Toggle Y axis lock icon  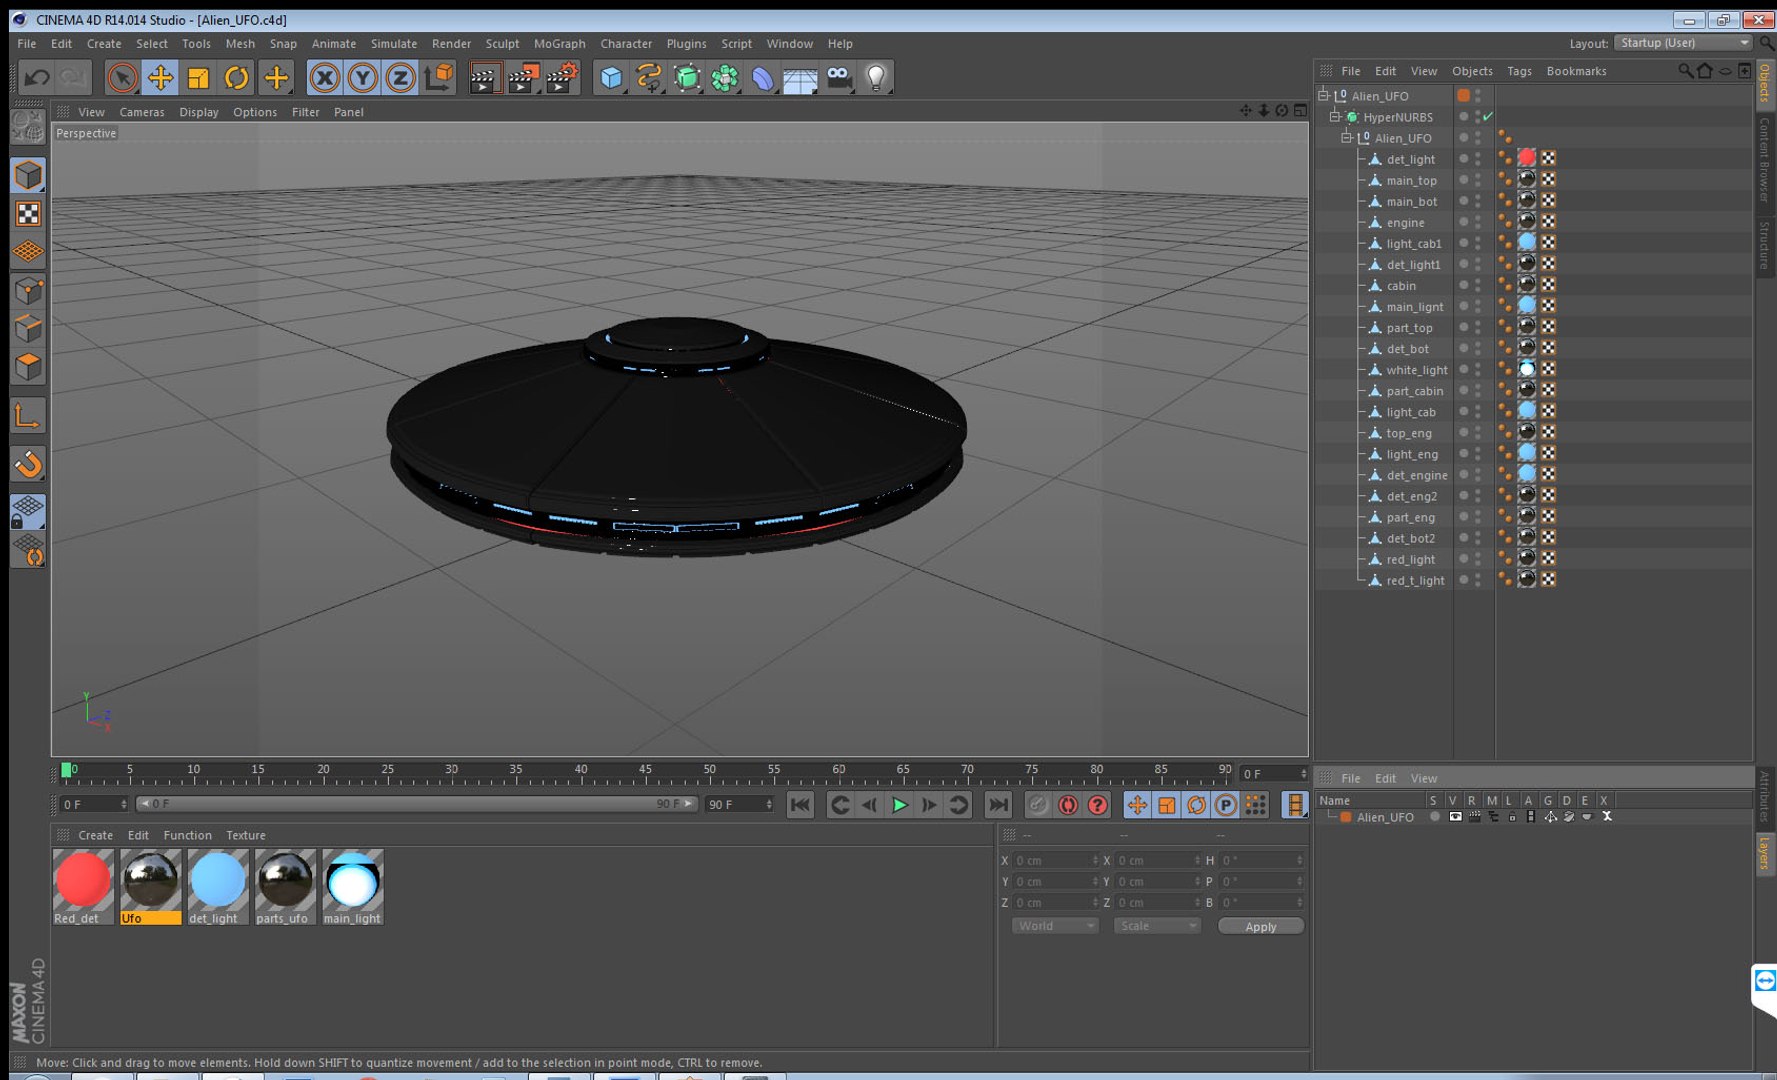pyautogui.click(x=362, y=77)
